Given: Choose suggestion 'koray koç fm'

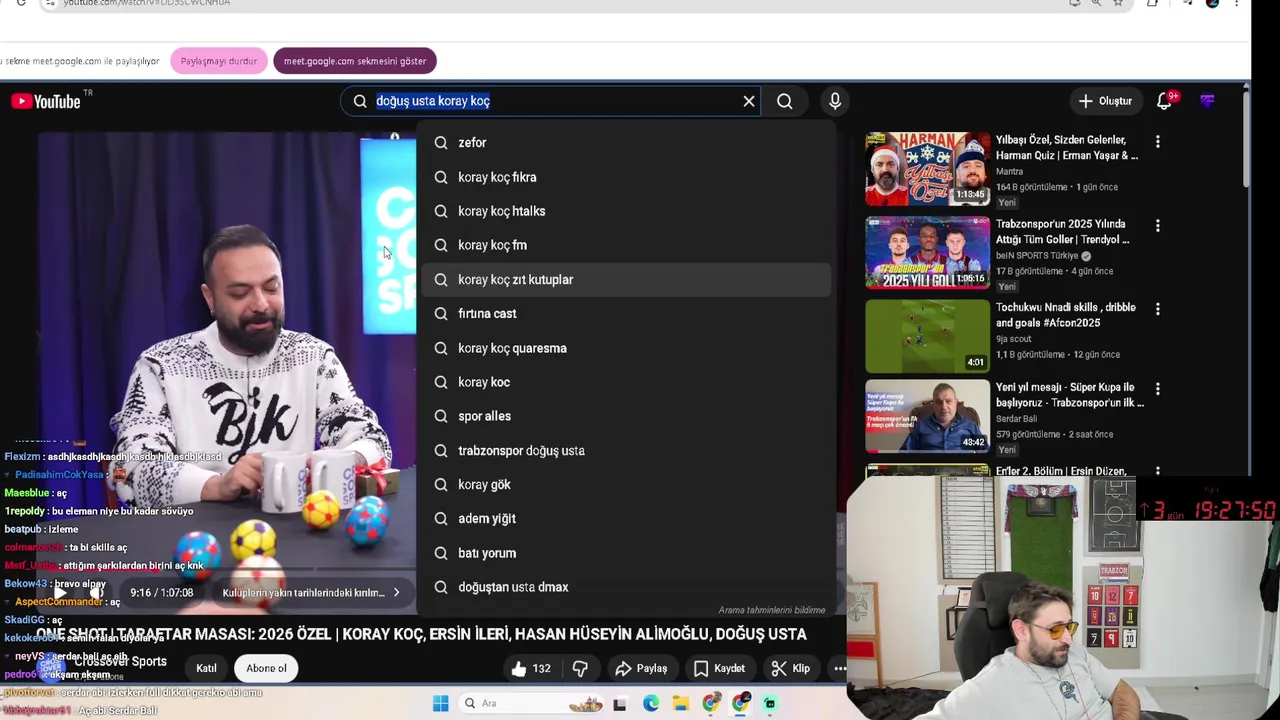Looking at the screenshot, I should pyautogui.click(x=626, y=245).
